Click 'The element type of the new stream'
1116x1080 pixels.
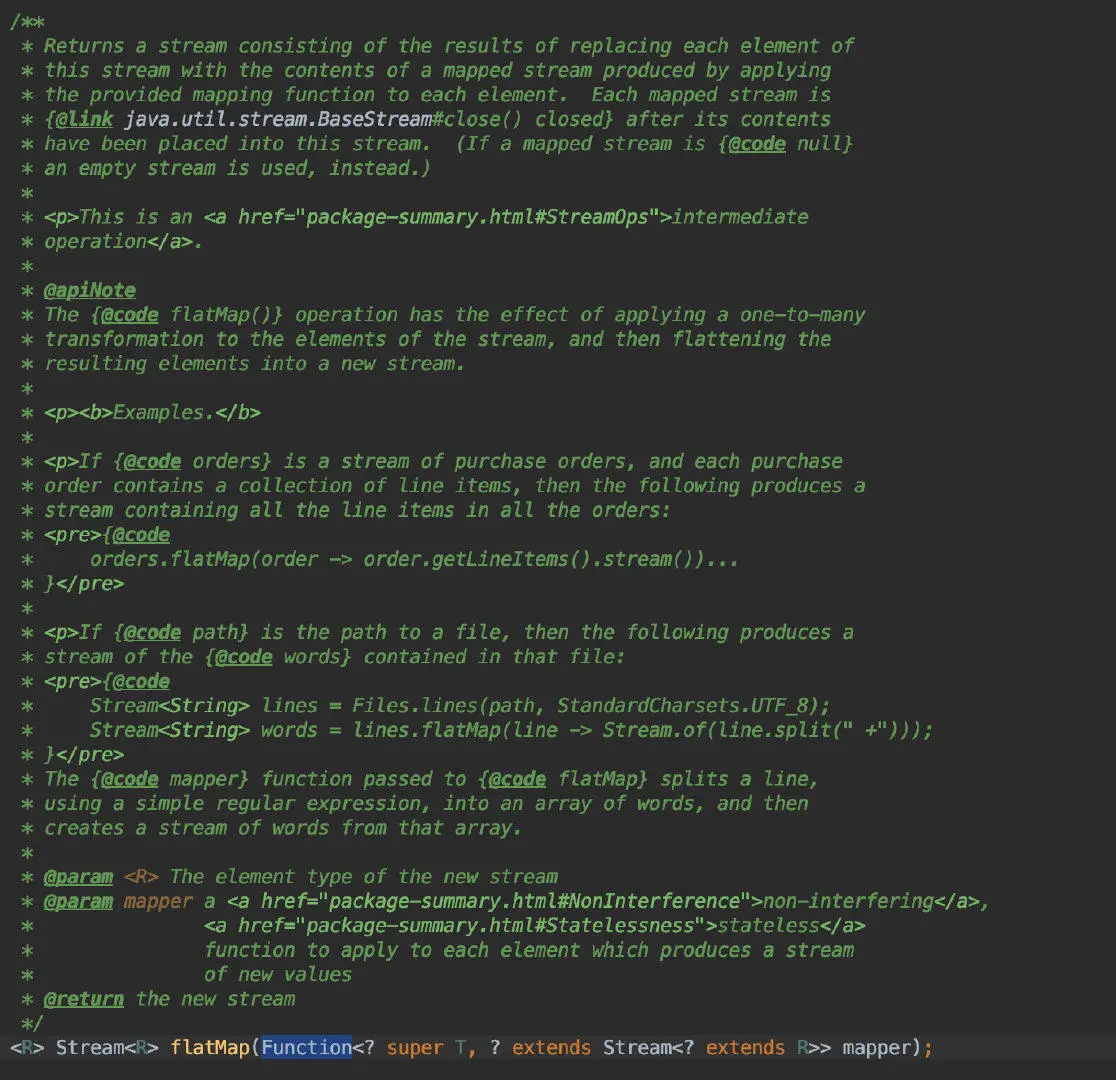(364, 876)
